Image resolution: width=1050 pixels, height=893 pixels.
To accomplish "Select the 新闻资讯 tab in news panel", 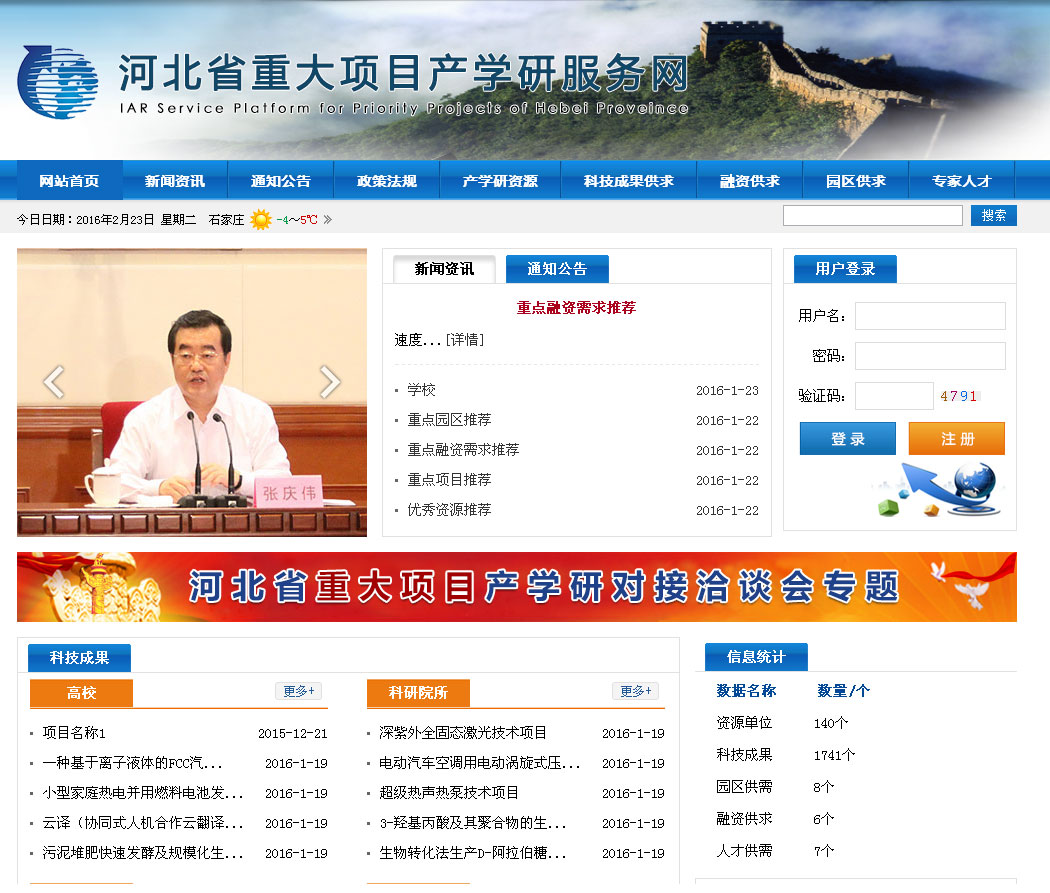I will 444,269.
